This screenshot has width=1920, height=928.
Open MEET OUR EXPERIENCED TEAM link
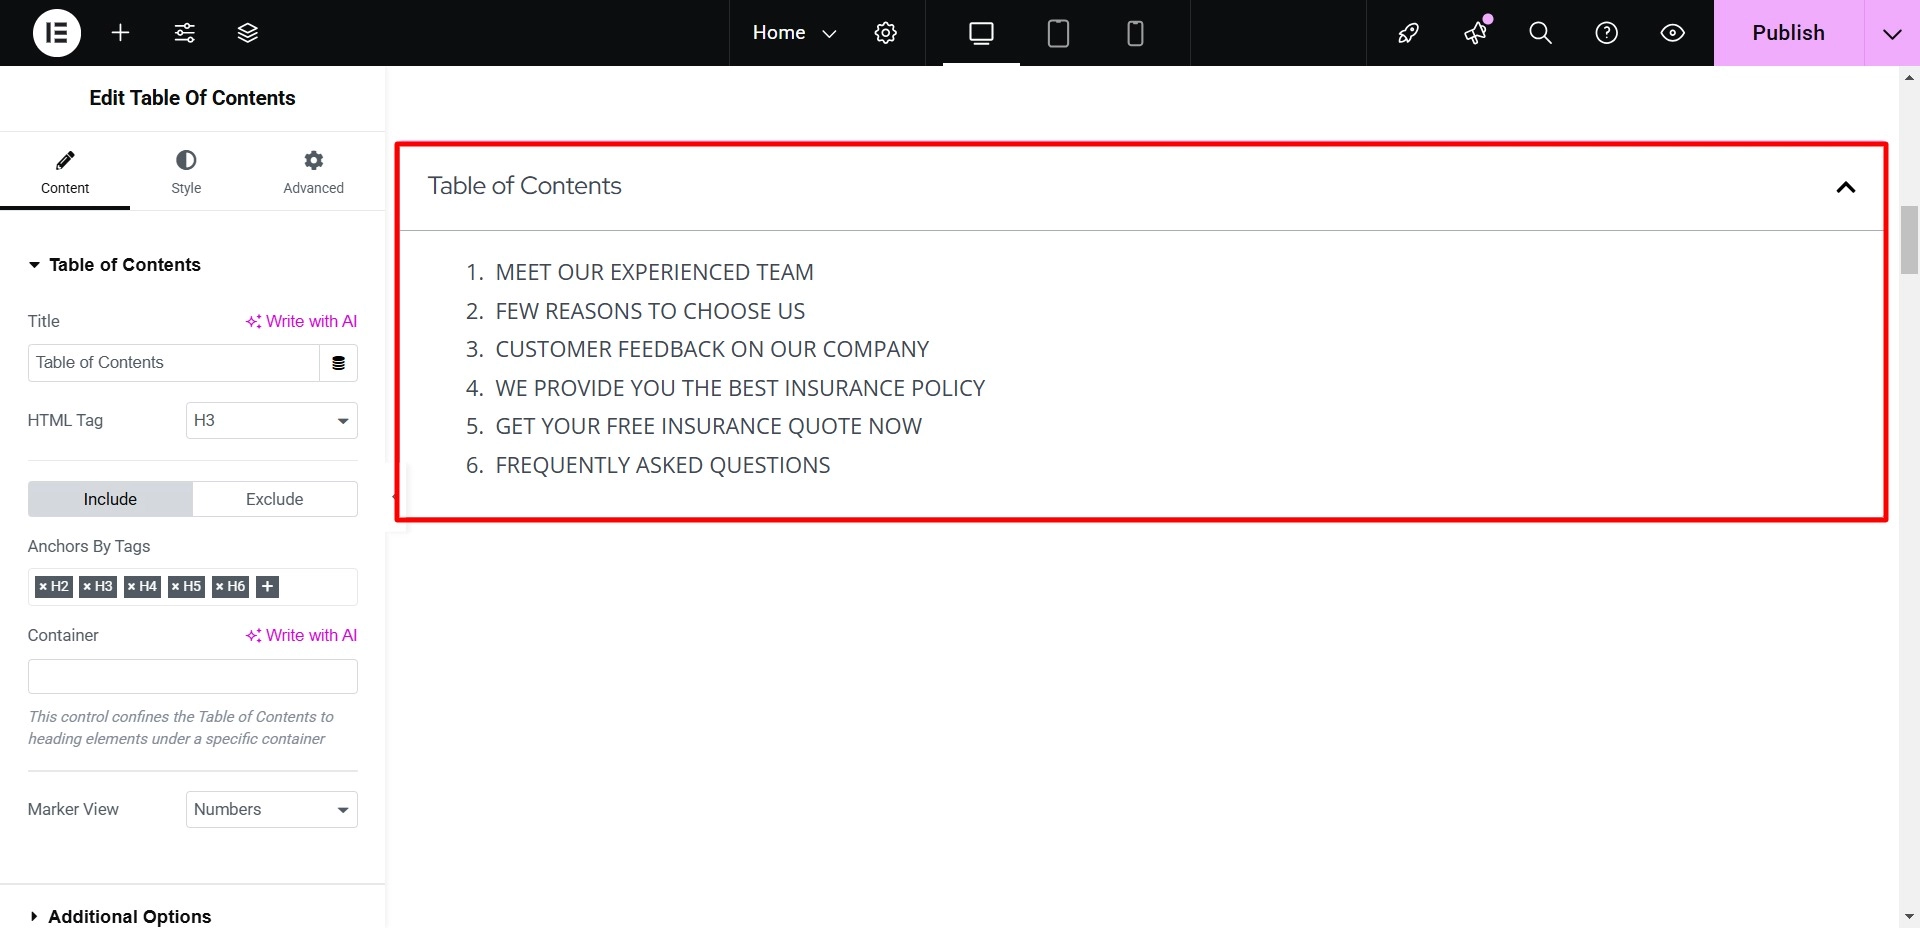click(x=655, y=272)
